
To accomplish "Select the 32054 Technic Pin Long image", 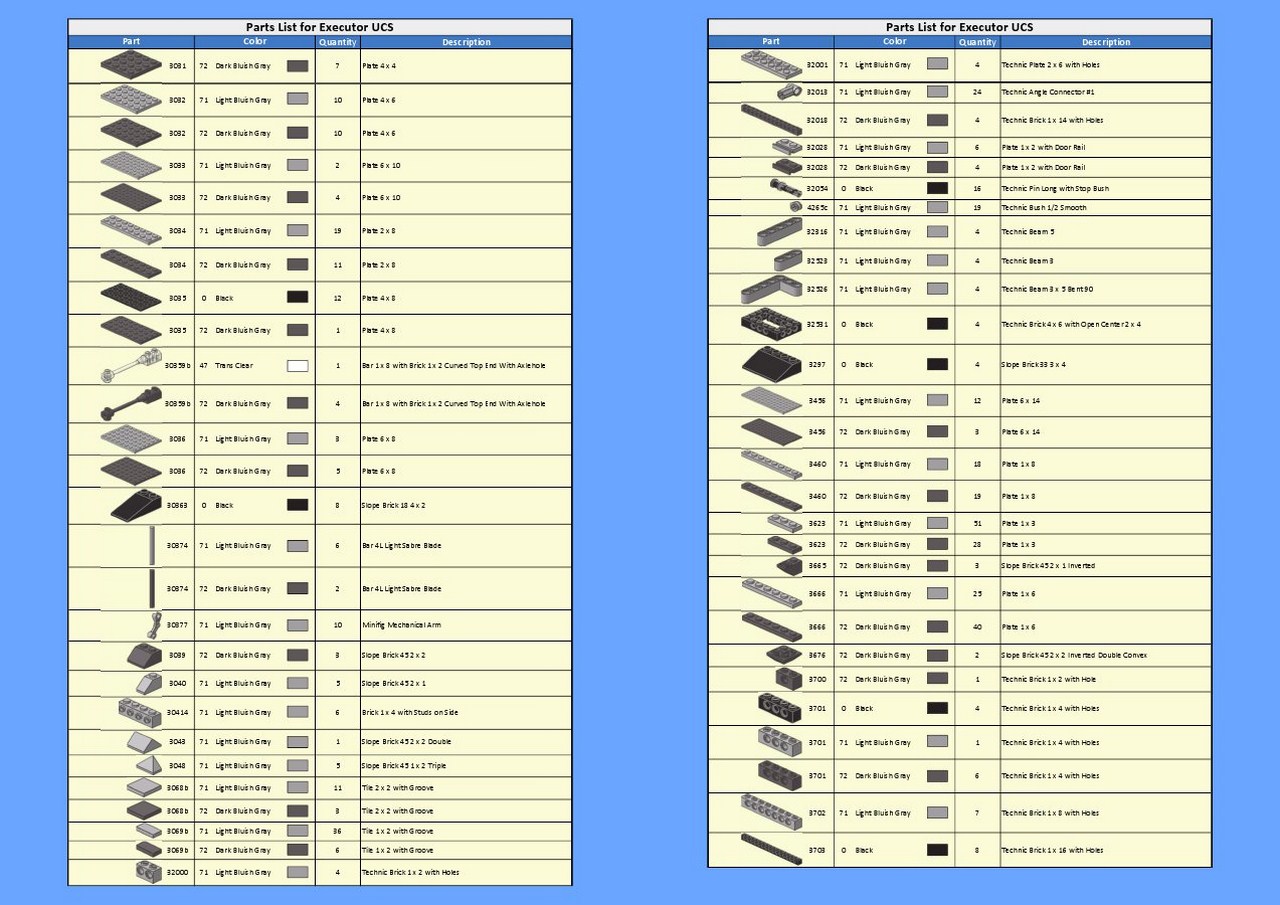I will point(785,188).
